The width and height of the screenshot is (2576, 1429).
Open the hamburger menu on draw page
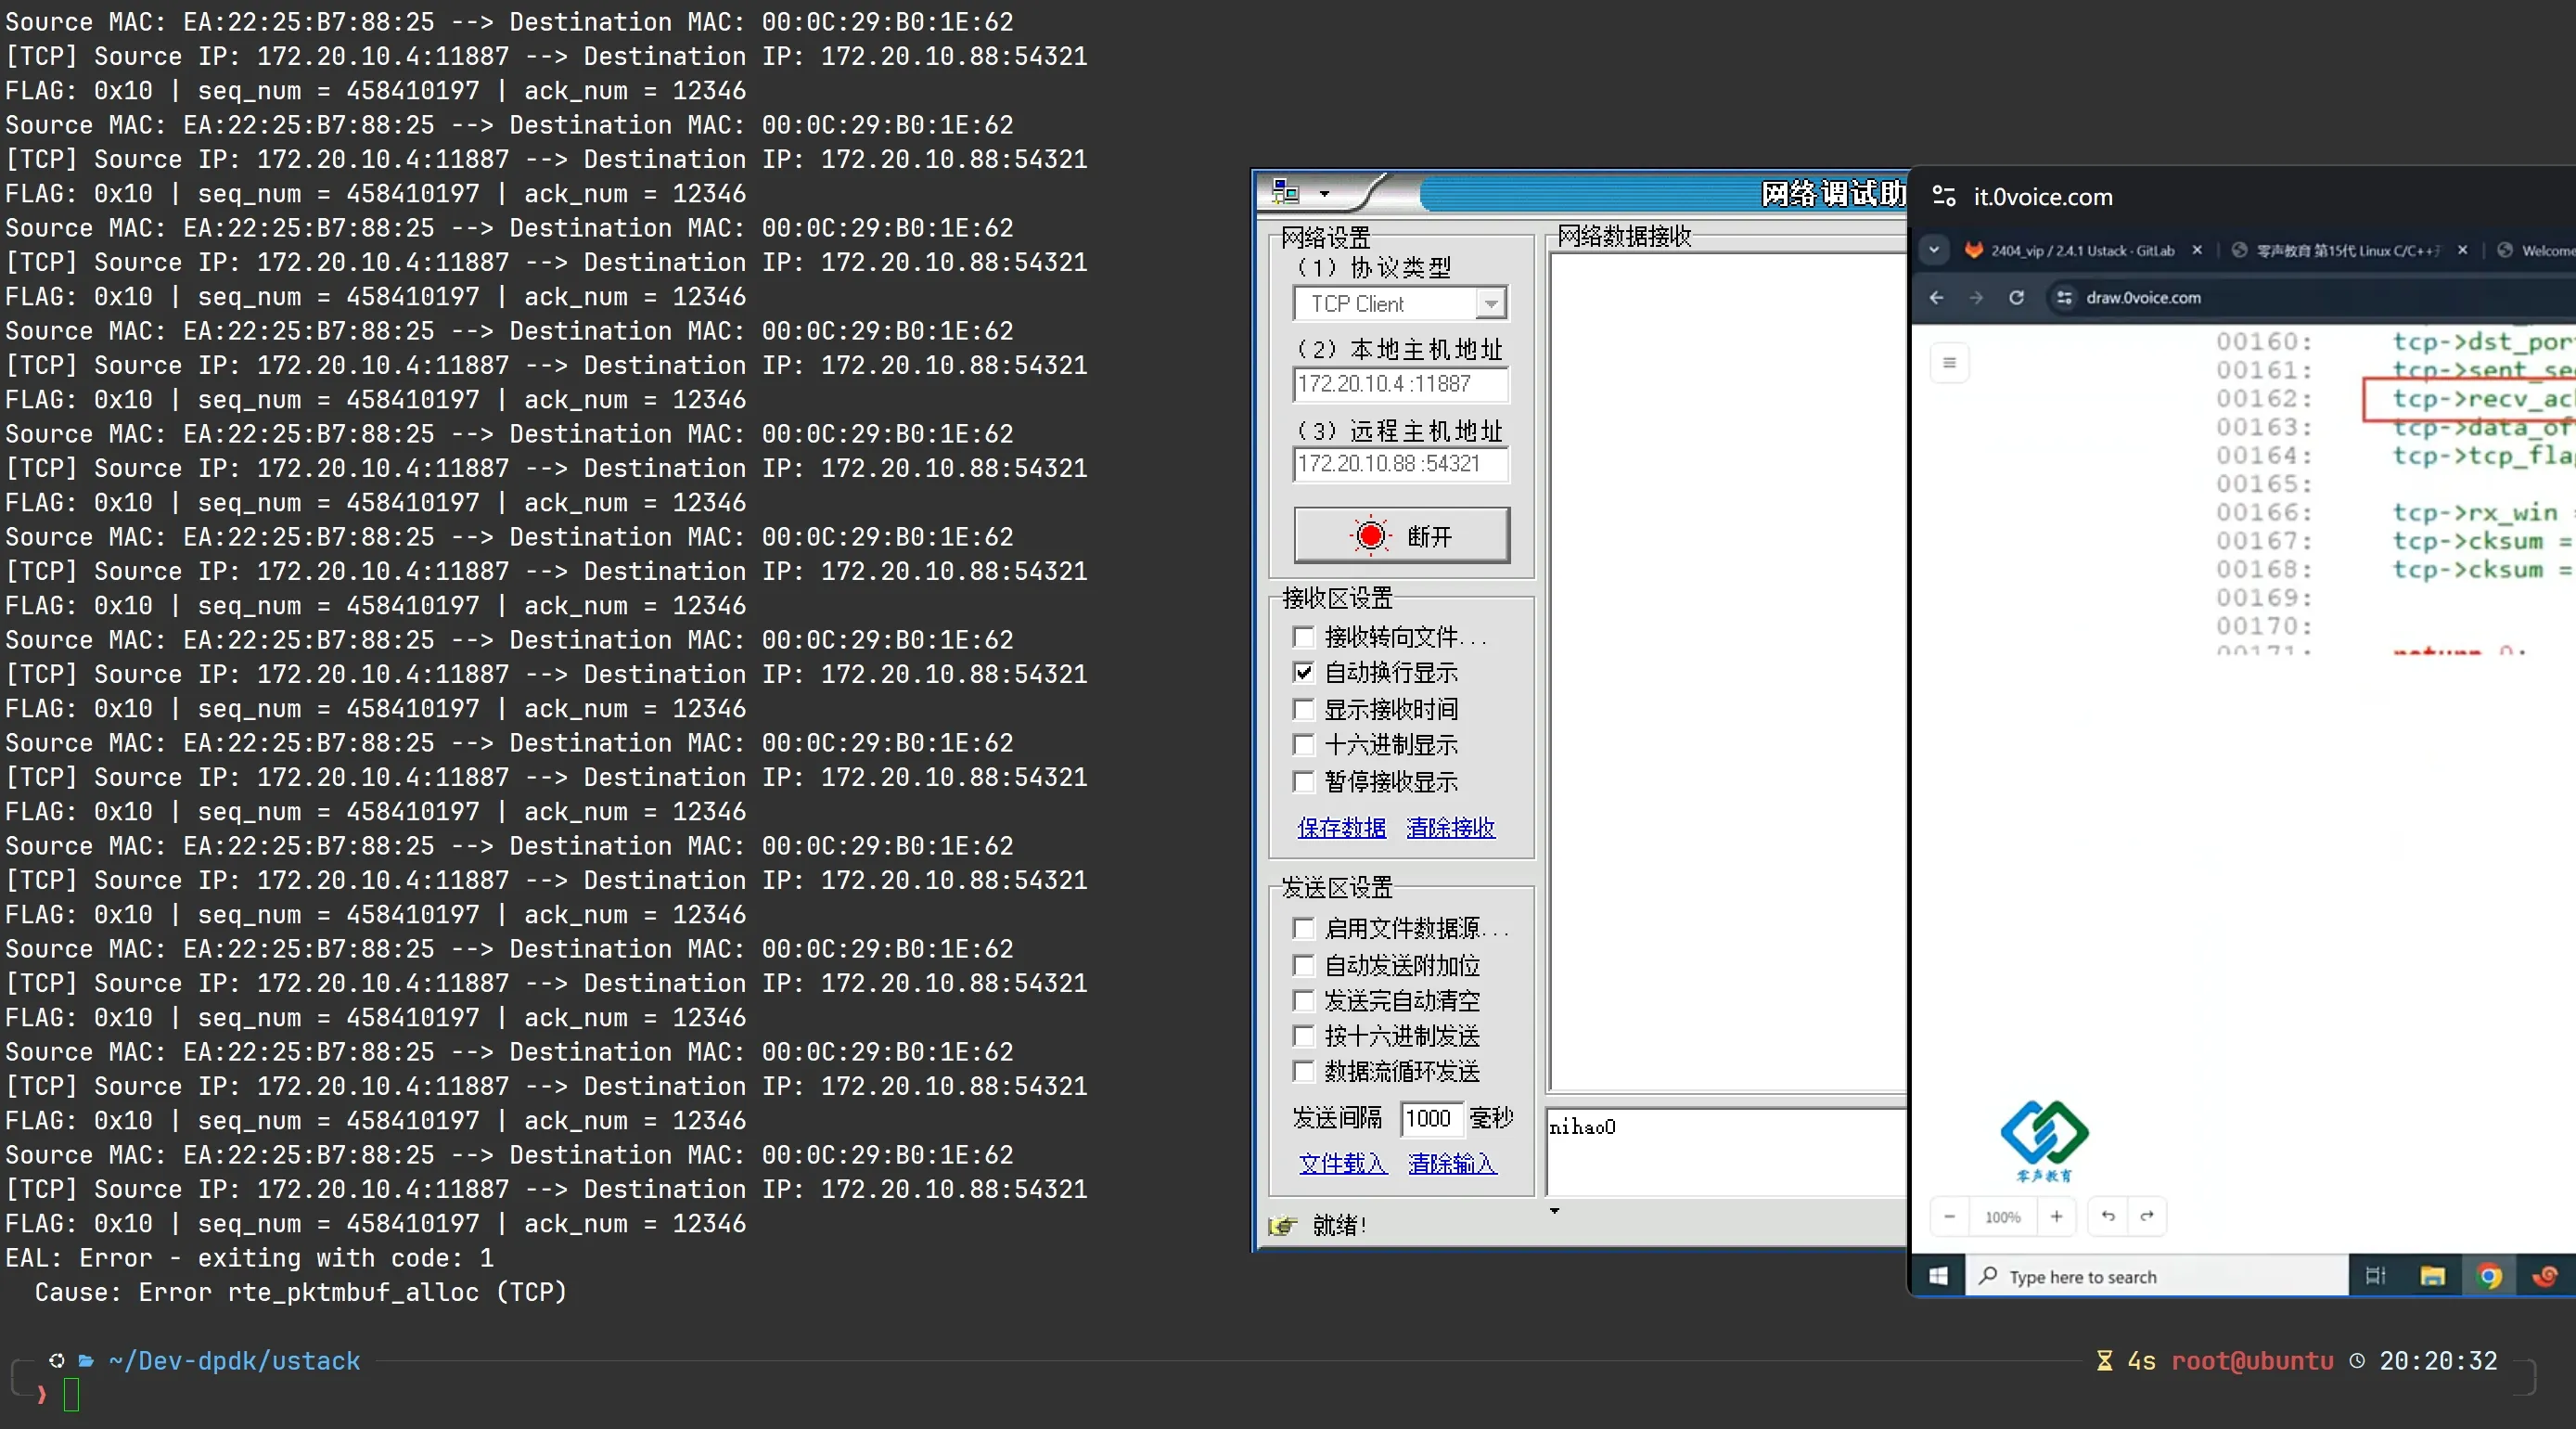[1949, 362]
